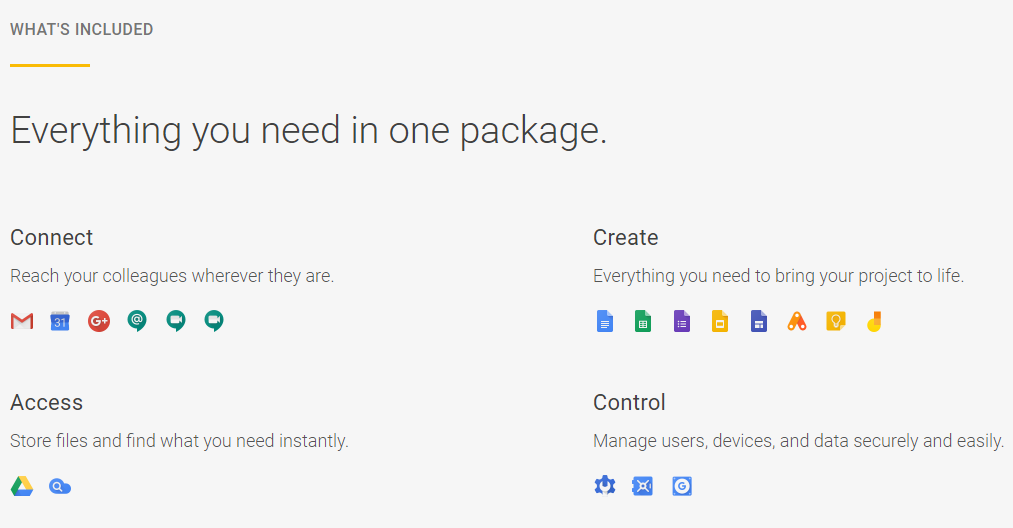Open the Hangouts Chat @ icon

point(137,321)
